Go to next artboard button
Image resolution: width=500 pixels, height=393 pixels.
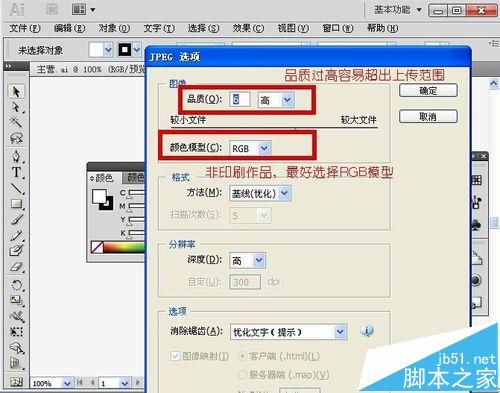(x=138, y=383)
